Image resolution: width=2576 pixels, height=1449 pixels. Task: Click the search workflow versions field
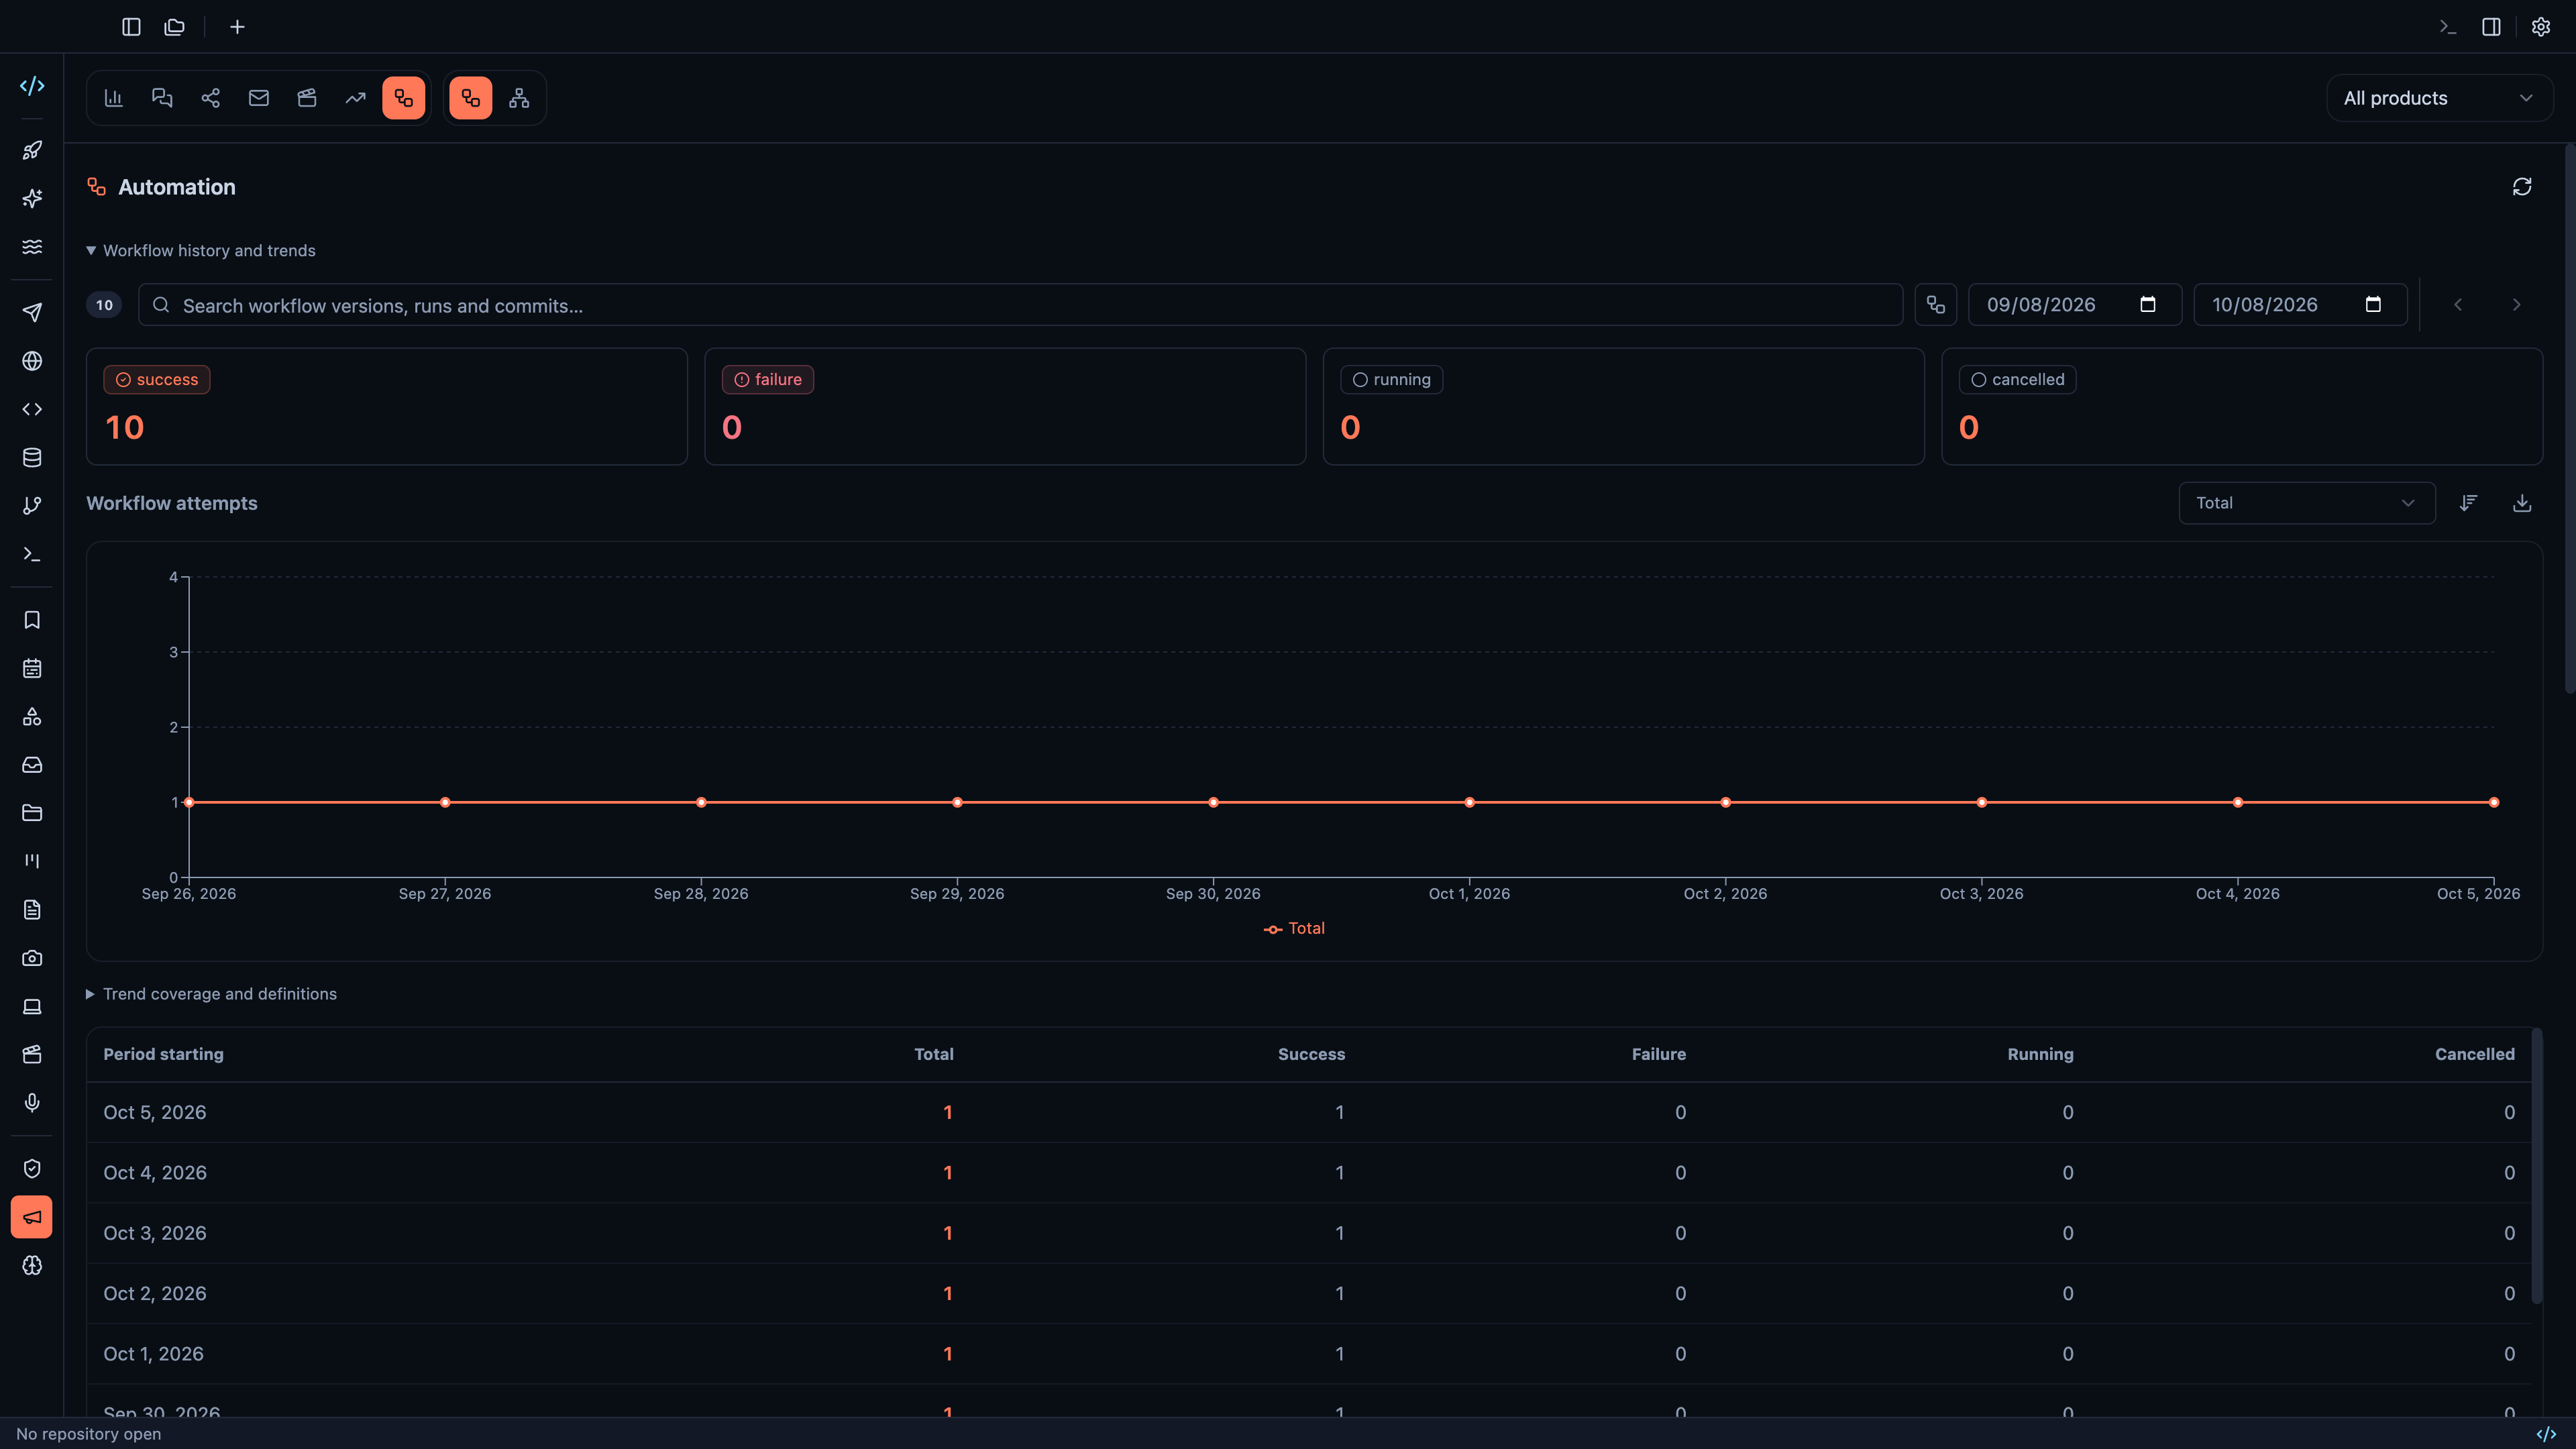click(x=1020, y=305)
